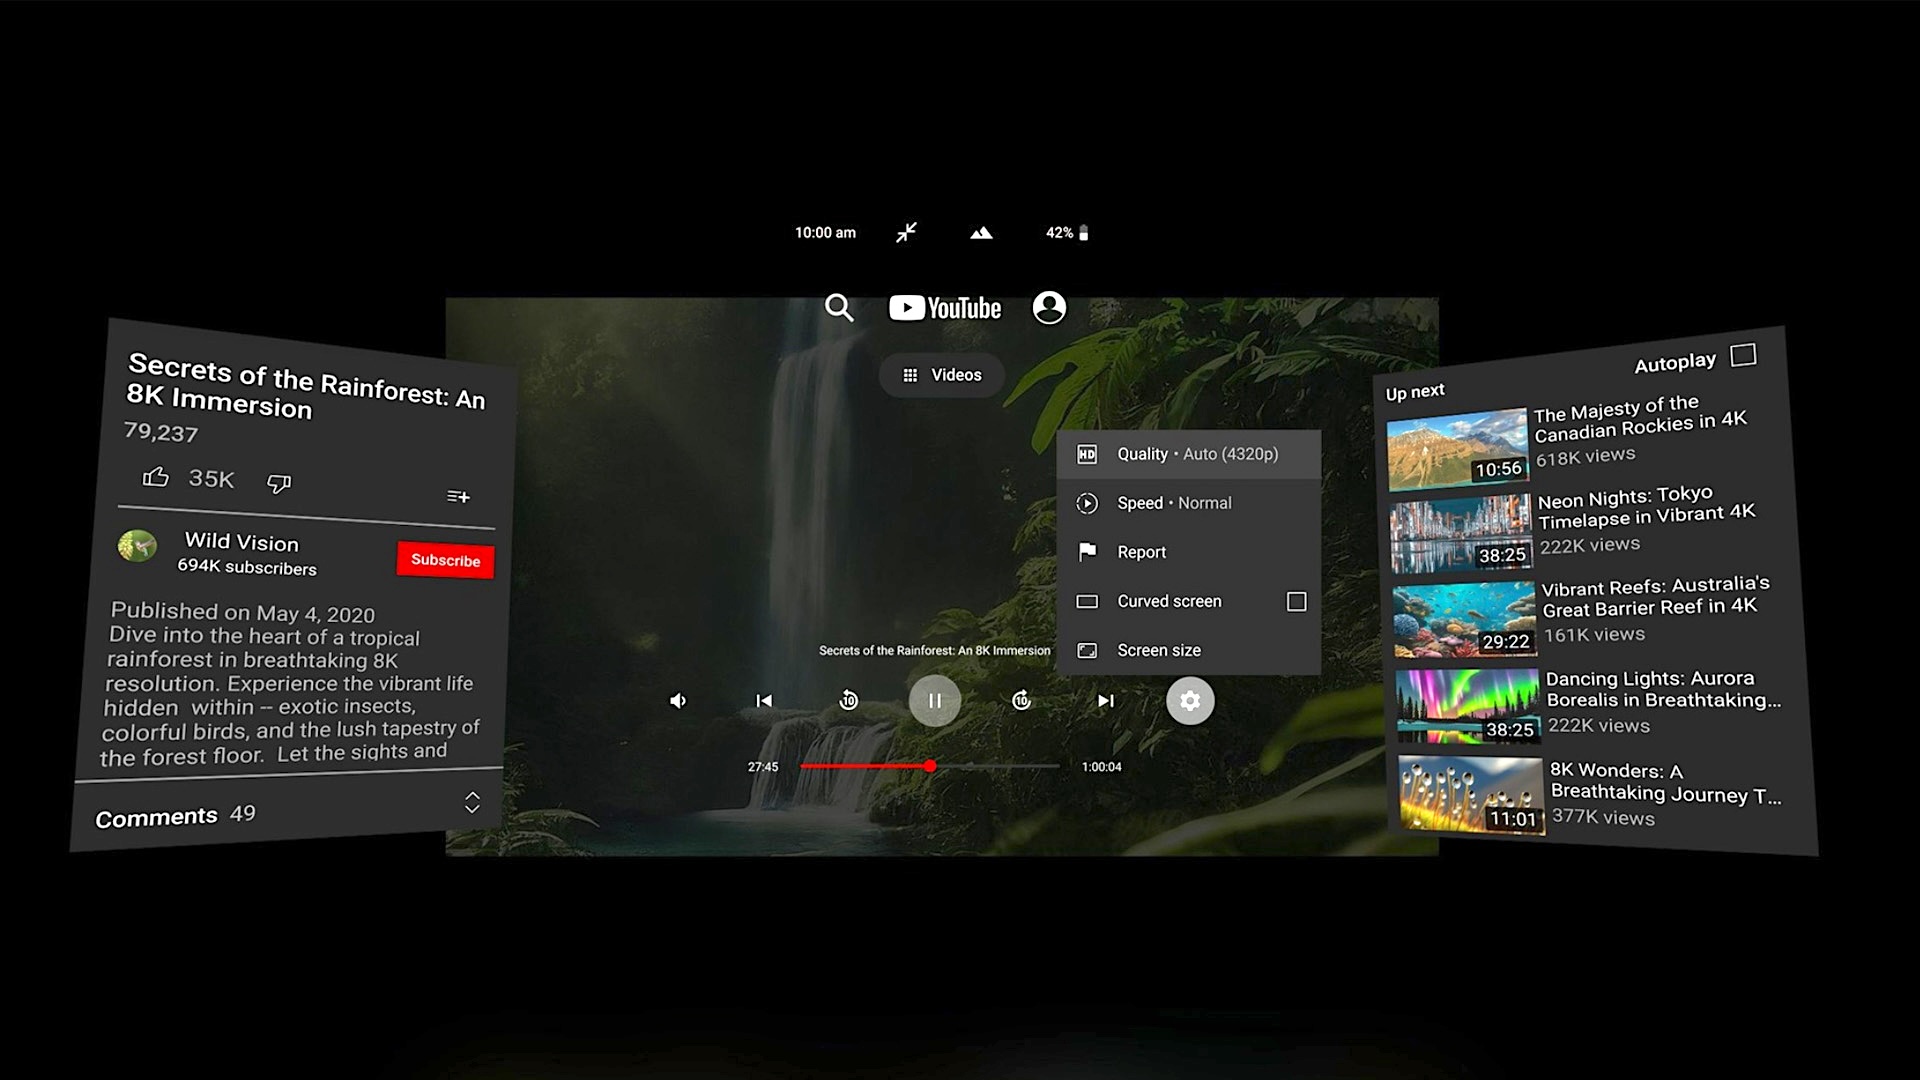Click the 618K views text

(x=1586, y=456)
